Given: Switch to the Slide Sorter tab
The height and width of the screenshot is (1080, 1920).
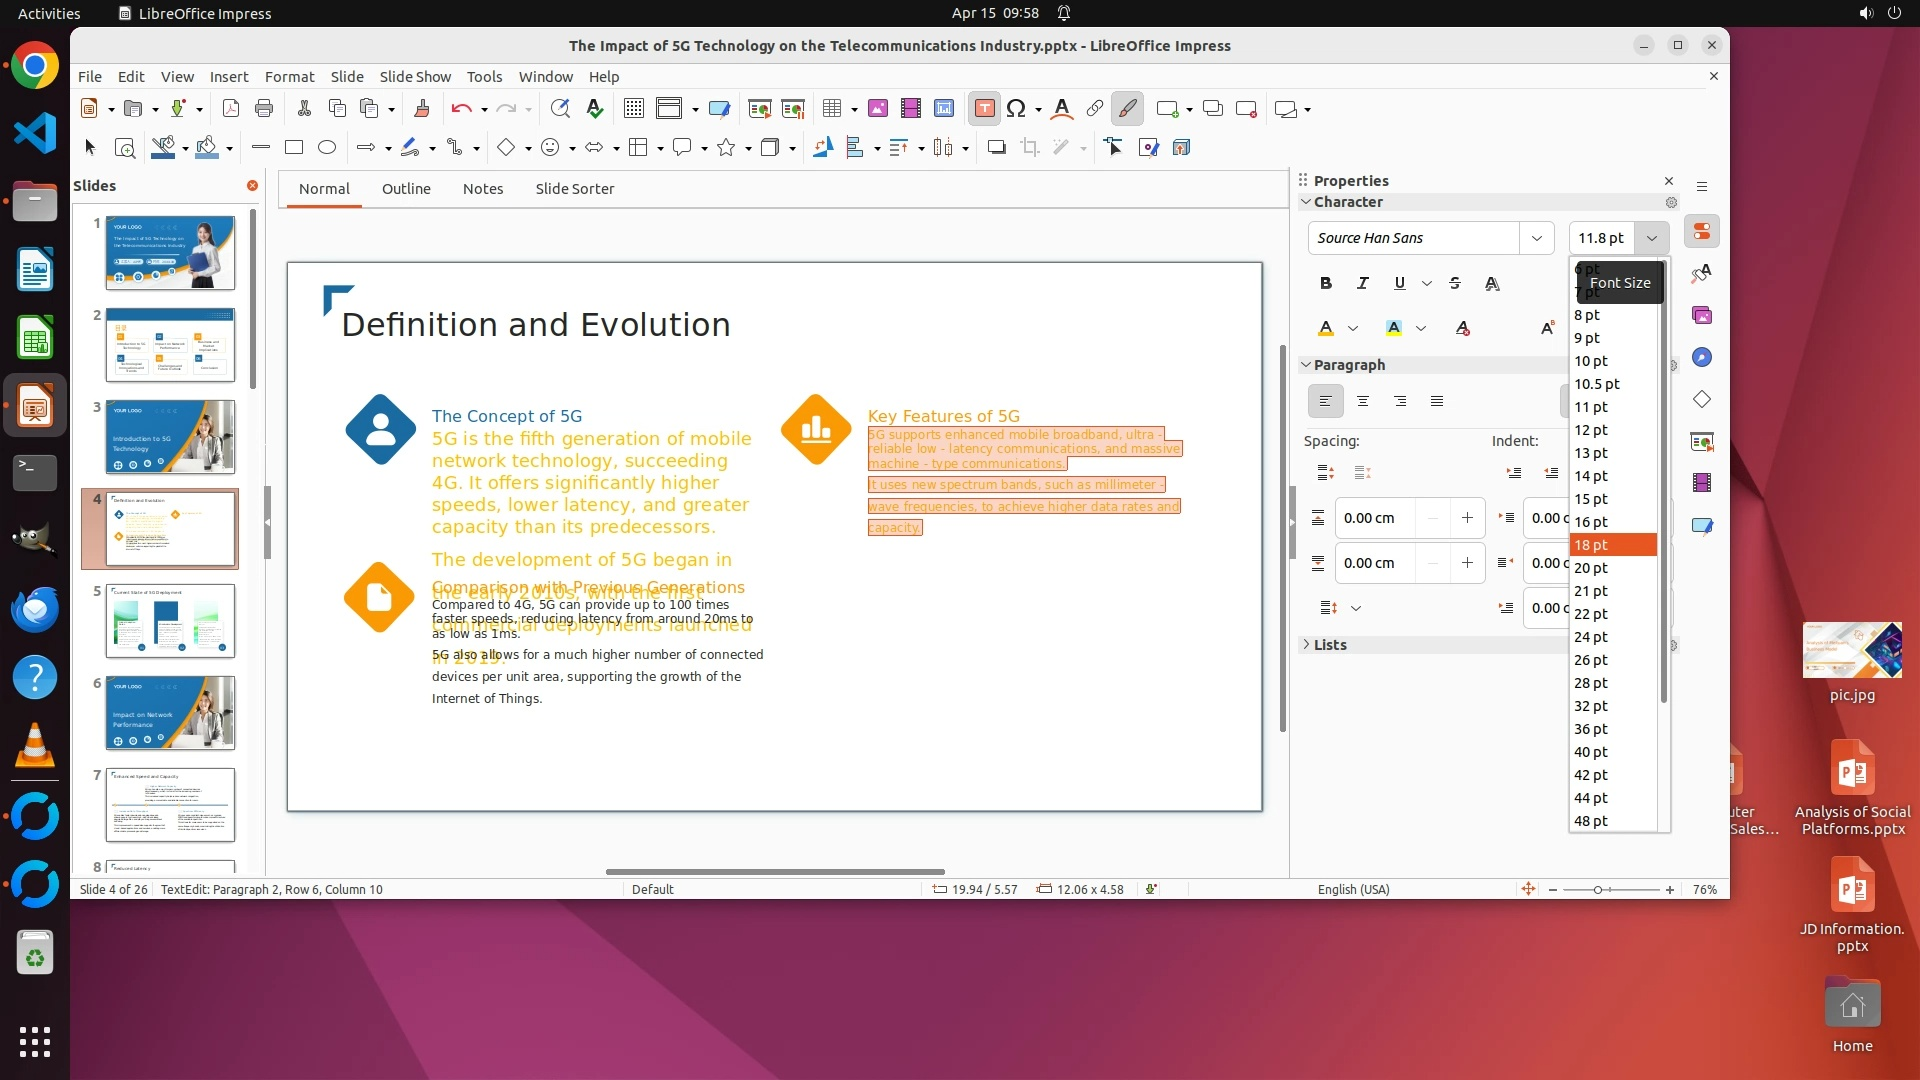Looking at the screenshot, I should 574,189.
